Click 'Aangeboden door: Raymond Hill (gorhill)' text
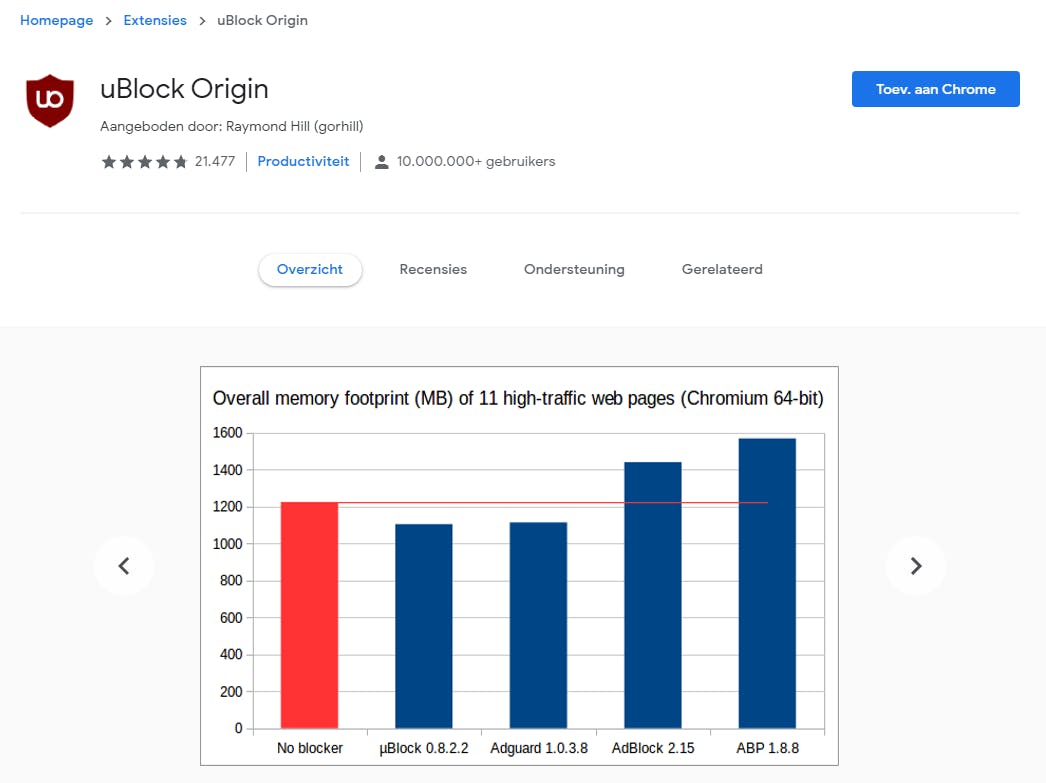 [x=231, y=127]
